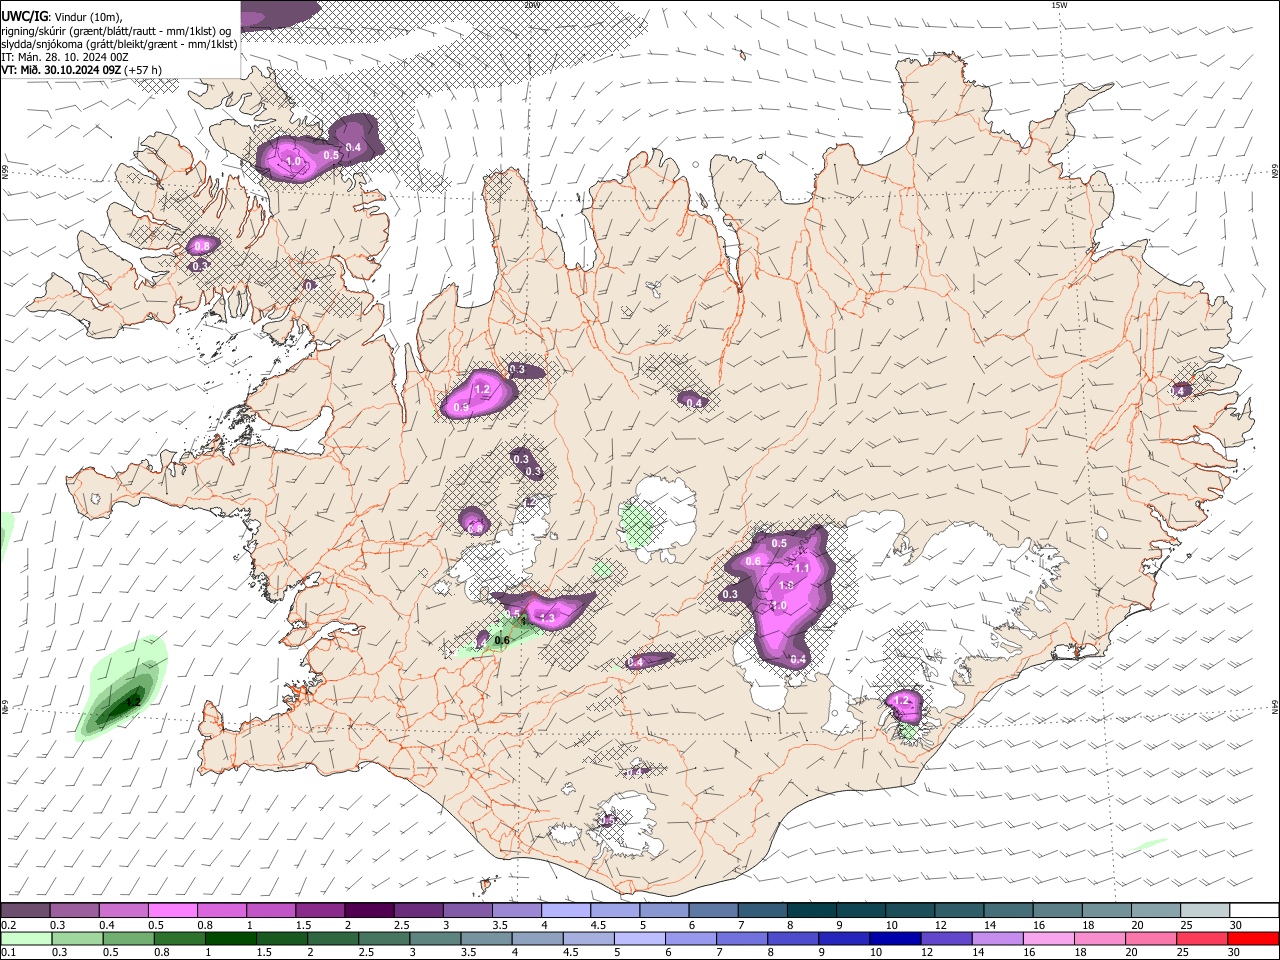Pick the bottom-row red-pink swatch labeled 25
This screenshot has width=1280, height=960.
[x=1203, y=938]
